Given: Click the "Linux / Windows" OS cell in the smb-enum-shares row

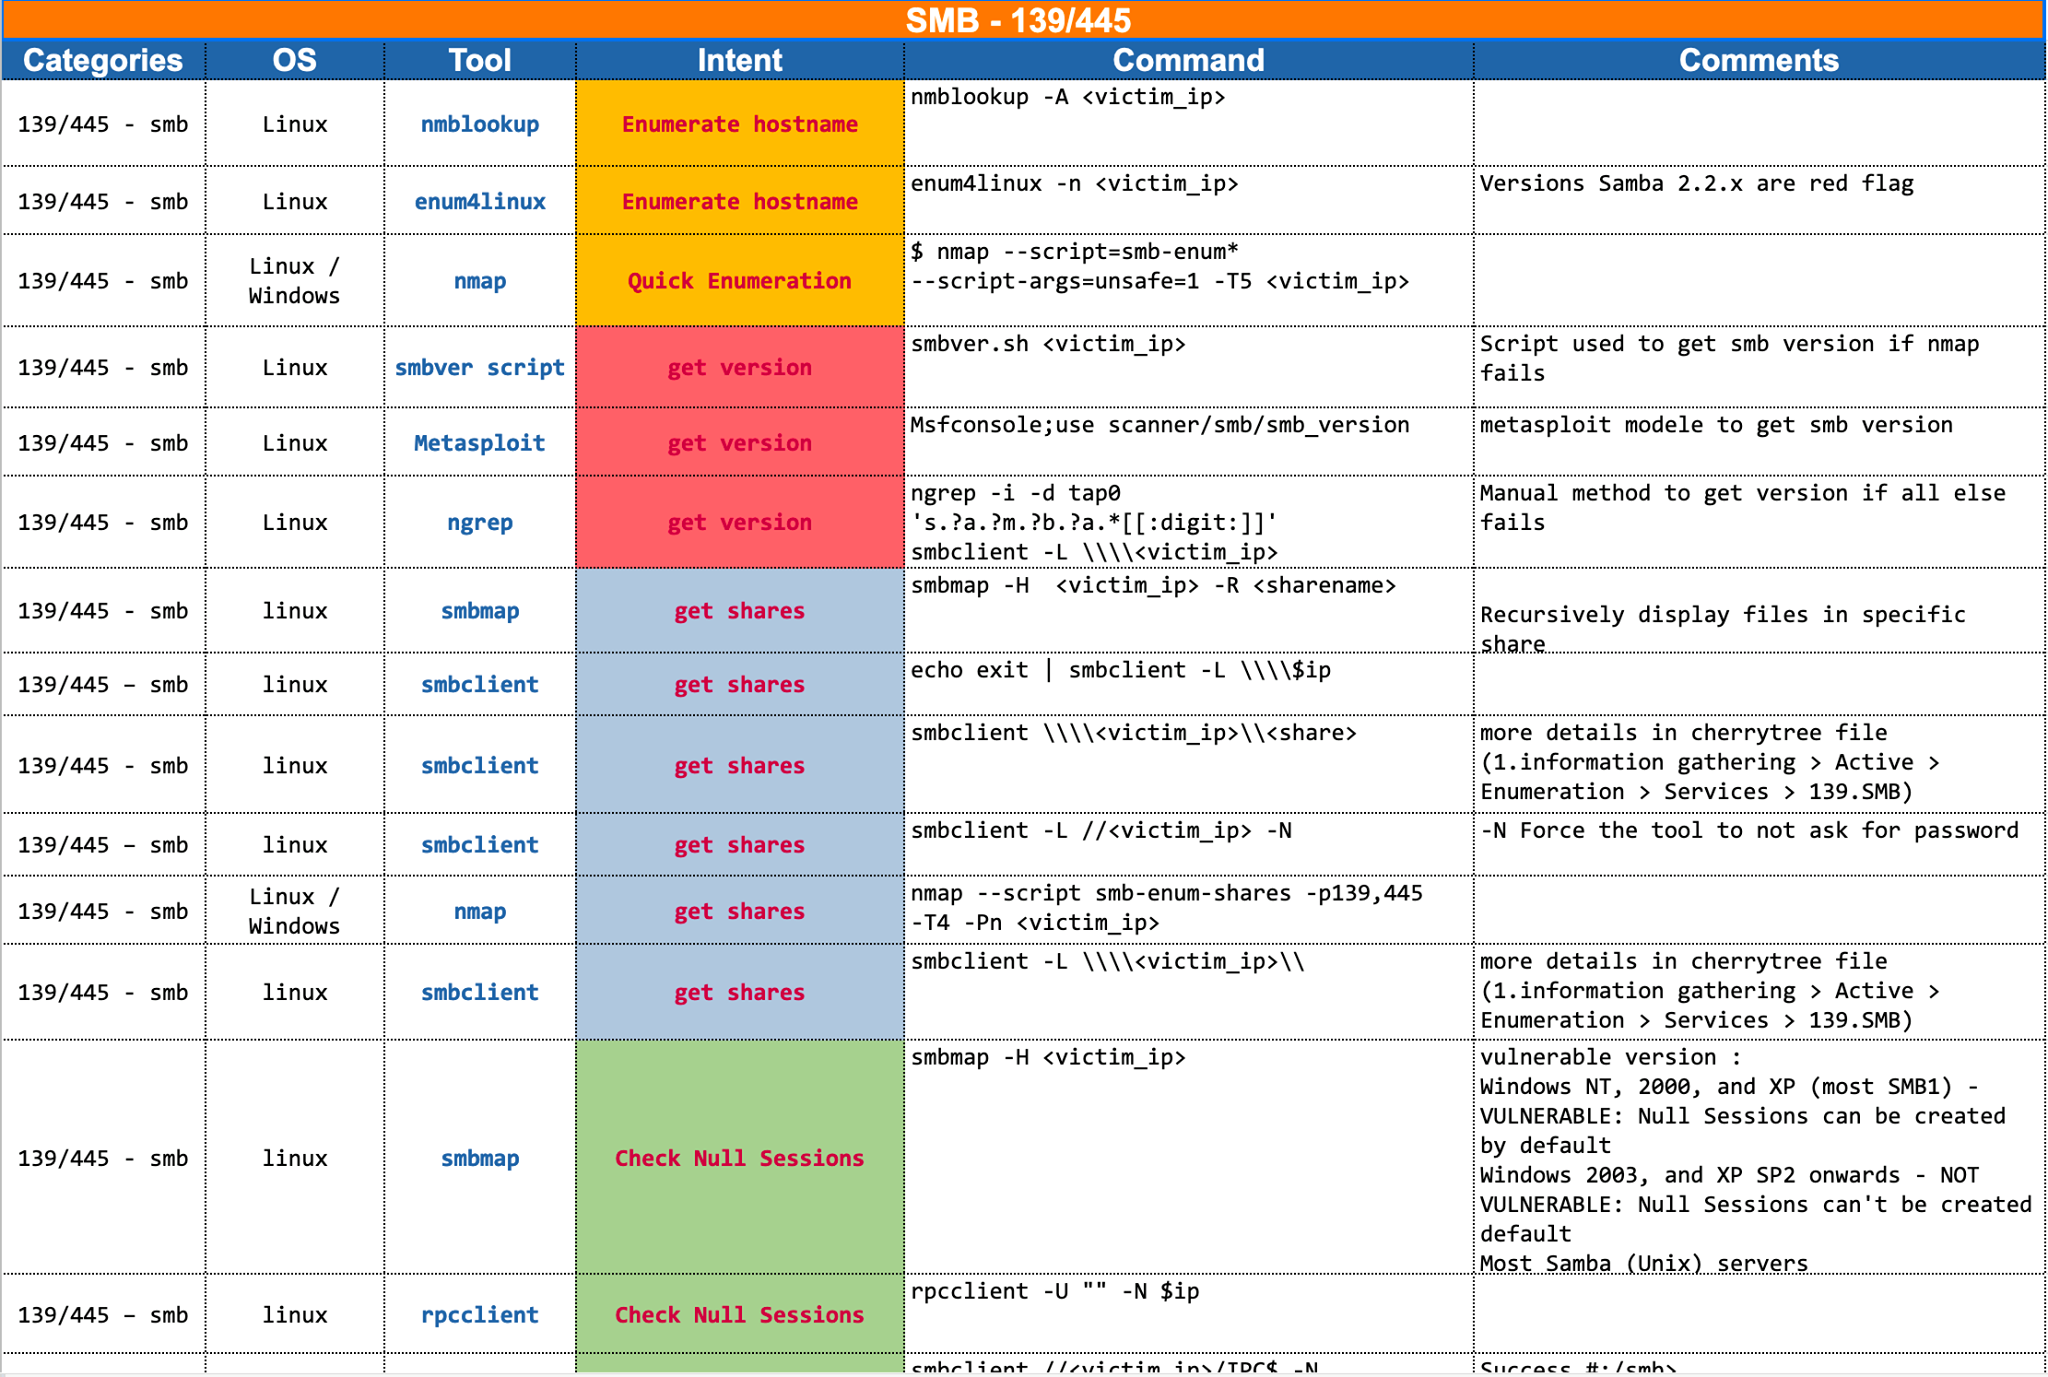Looking at the screenshot, I should point(295,910).
